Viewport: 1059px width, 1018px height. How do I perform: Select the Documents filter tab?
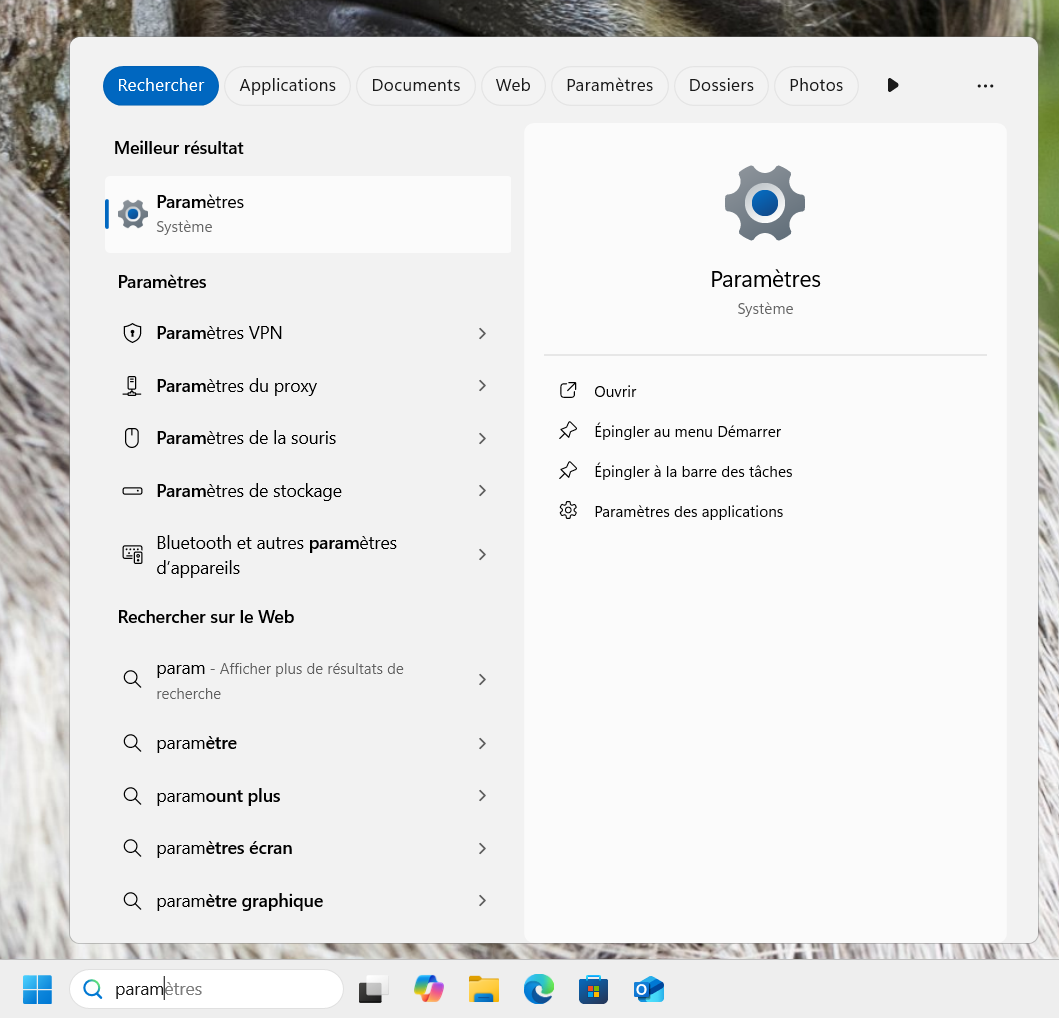coord(415,86)
